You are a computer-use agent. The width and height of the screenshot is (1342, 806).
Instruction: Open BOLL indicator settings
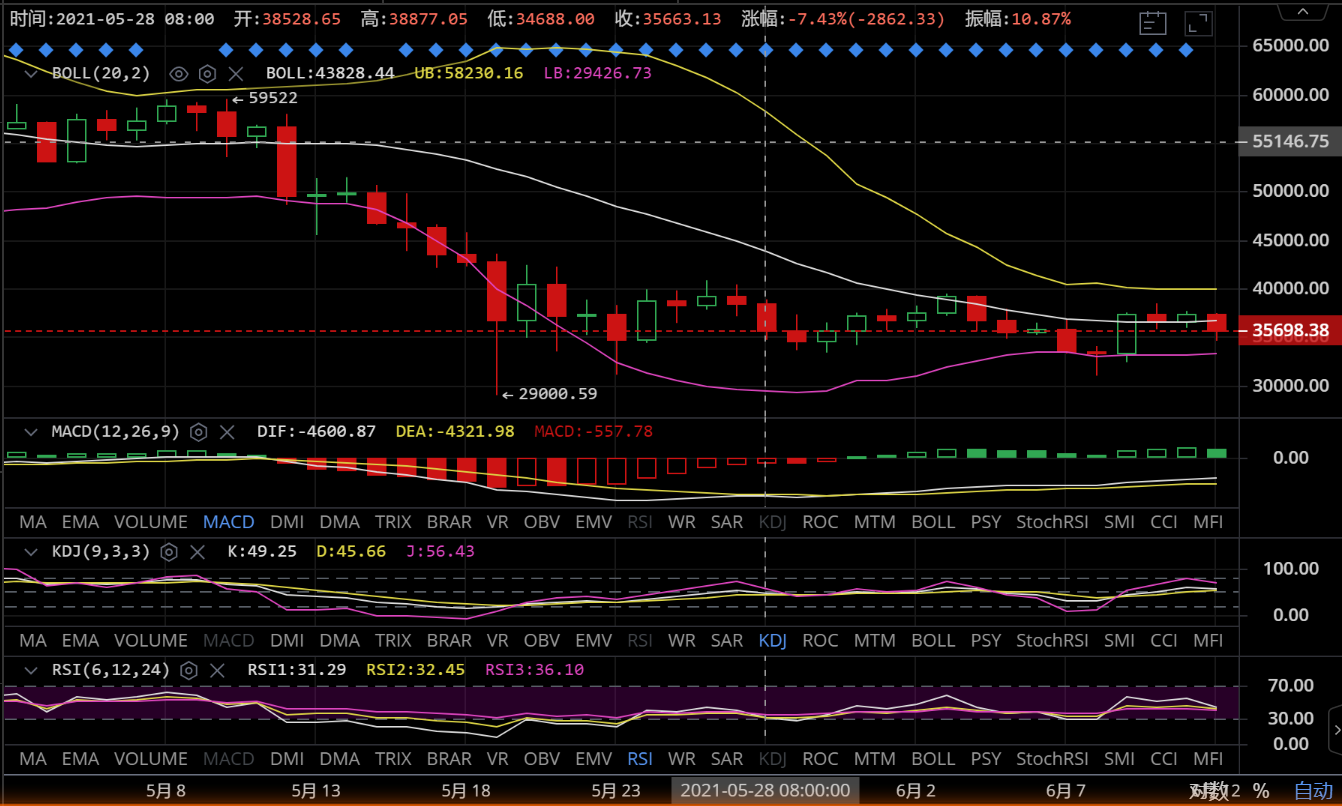(207, 73)
